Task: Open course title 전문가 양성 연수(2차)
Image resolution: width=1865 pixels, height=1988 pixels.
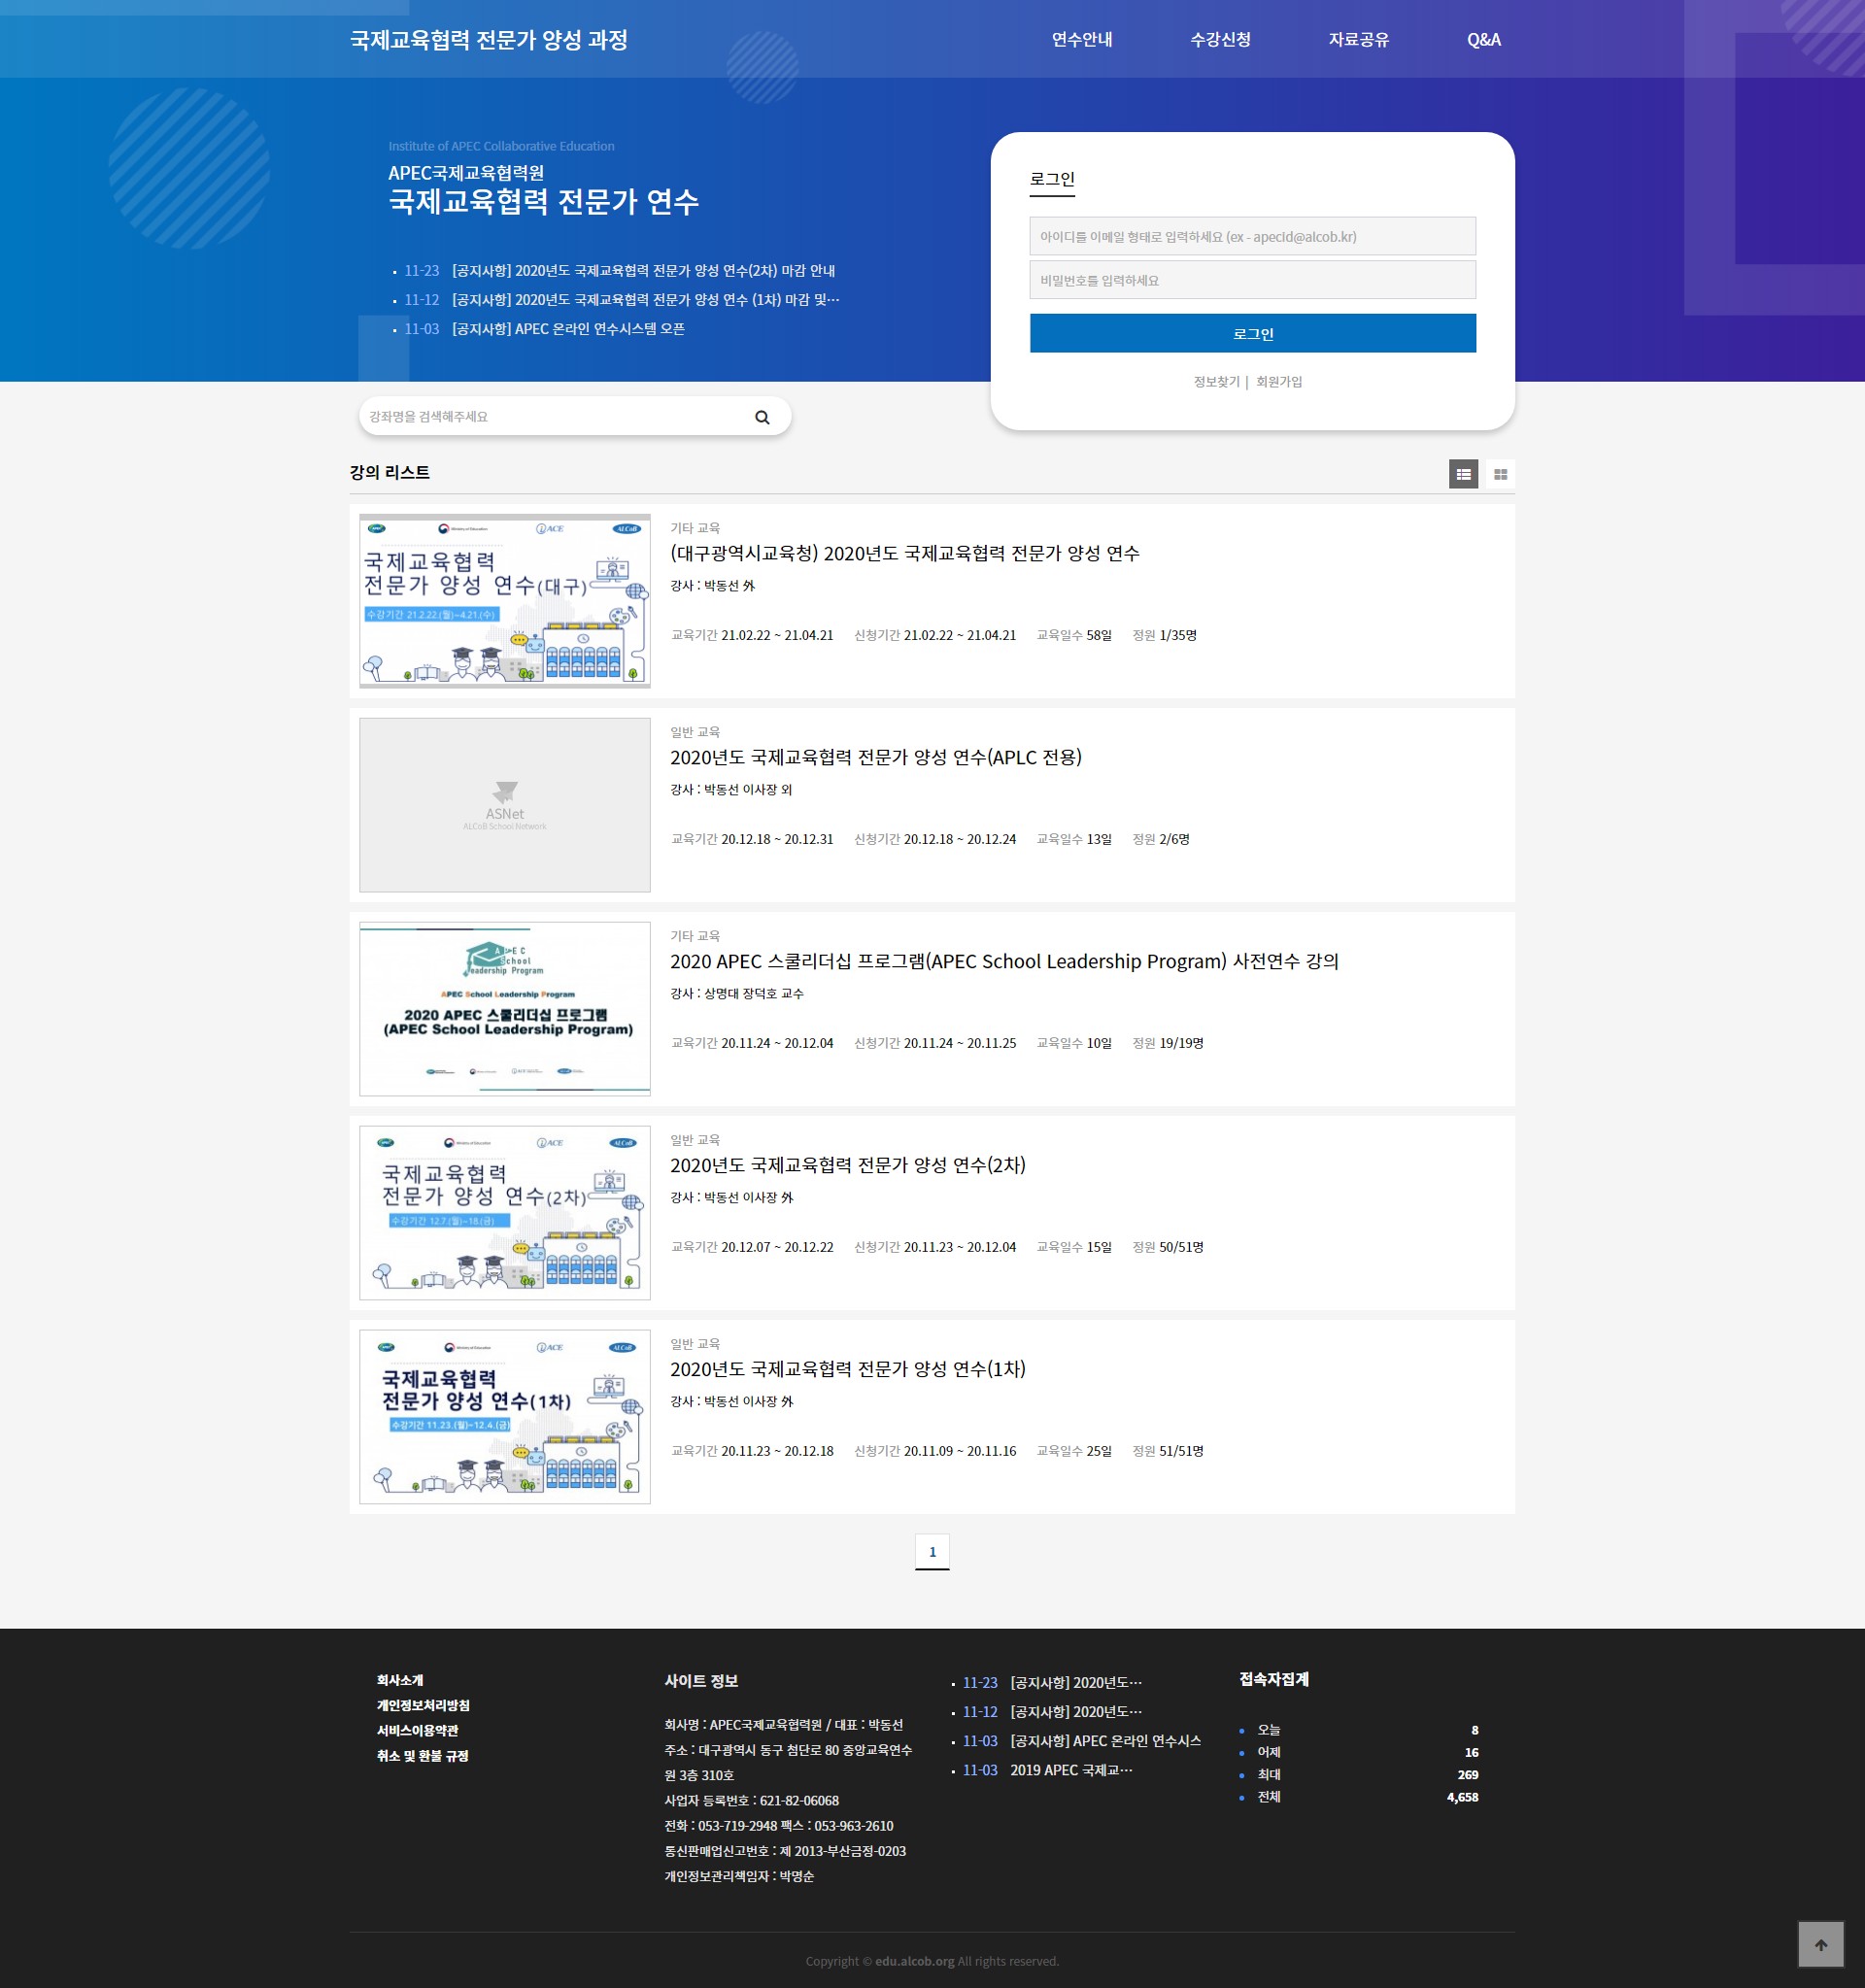Action: (848, 1165)
